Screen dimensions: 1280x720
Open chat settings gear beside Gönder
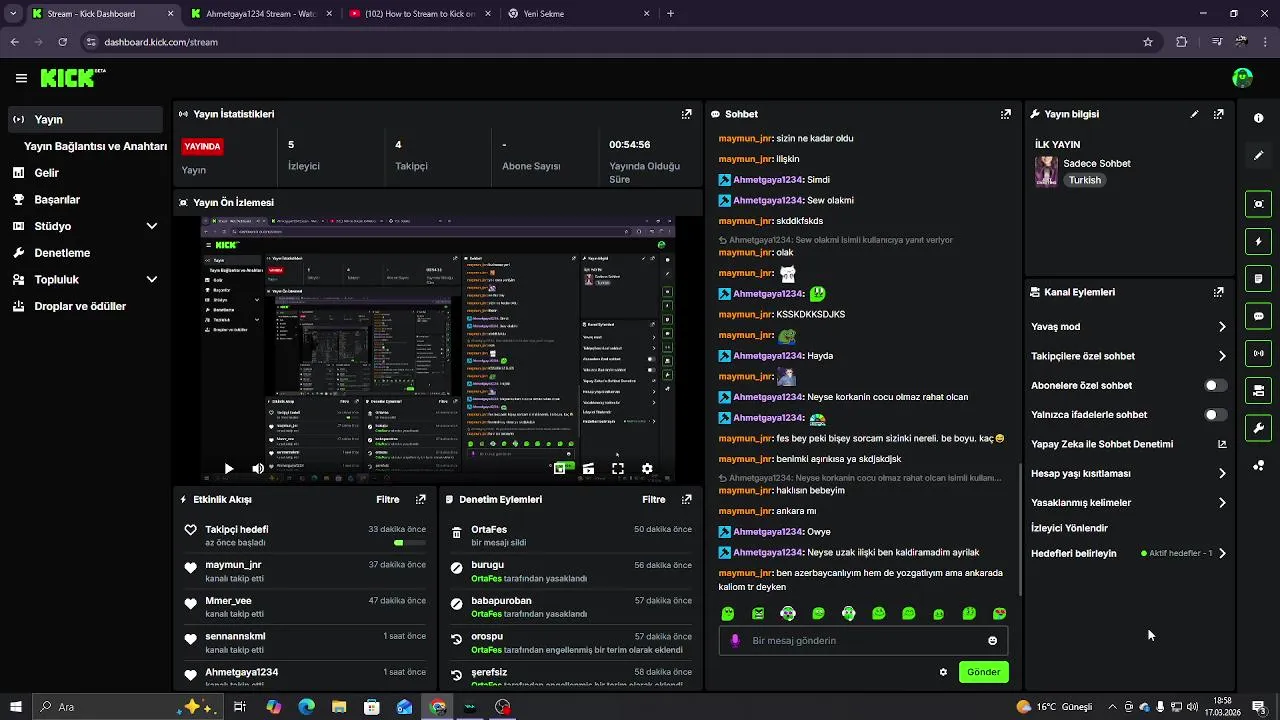click(x=943, y=672)
